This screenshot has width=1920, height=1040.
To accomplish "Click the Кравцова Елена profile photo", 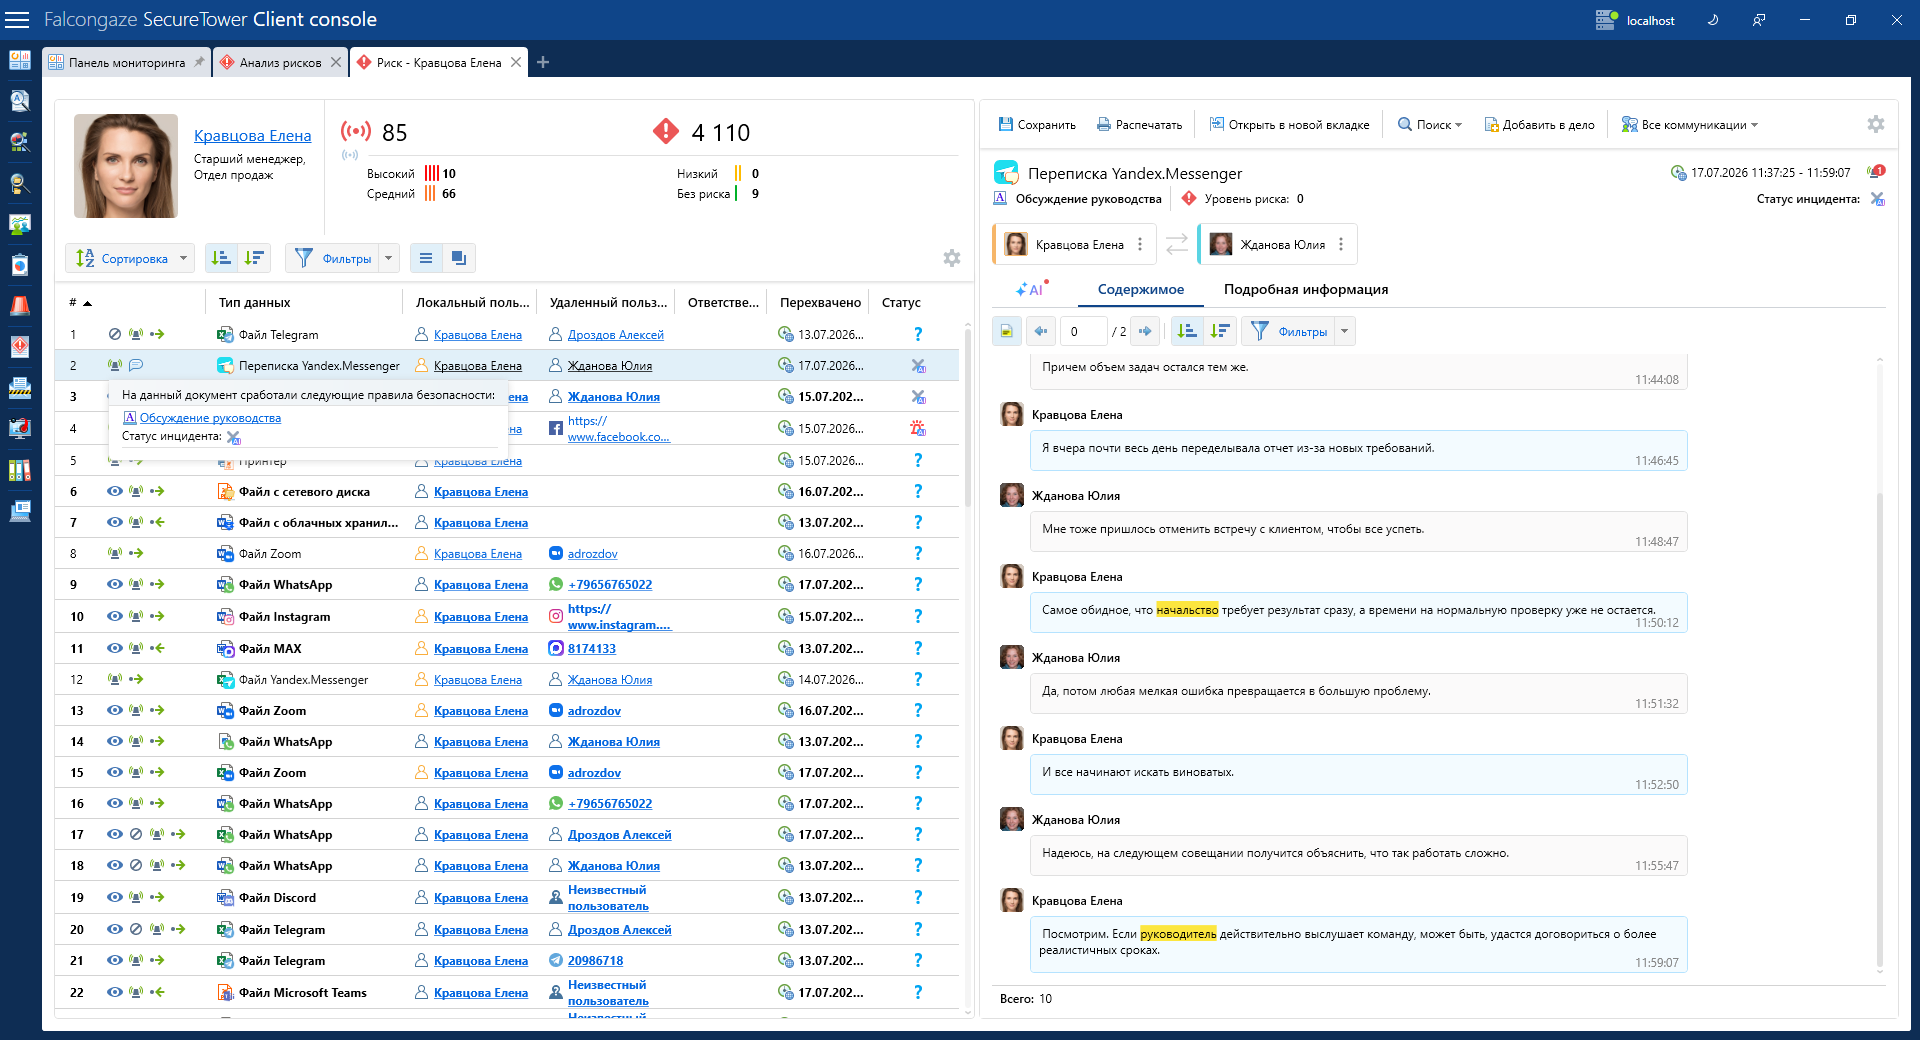I will pos(126,166).
